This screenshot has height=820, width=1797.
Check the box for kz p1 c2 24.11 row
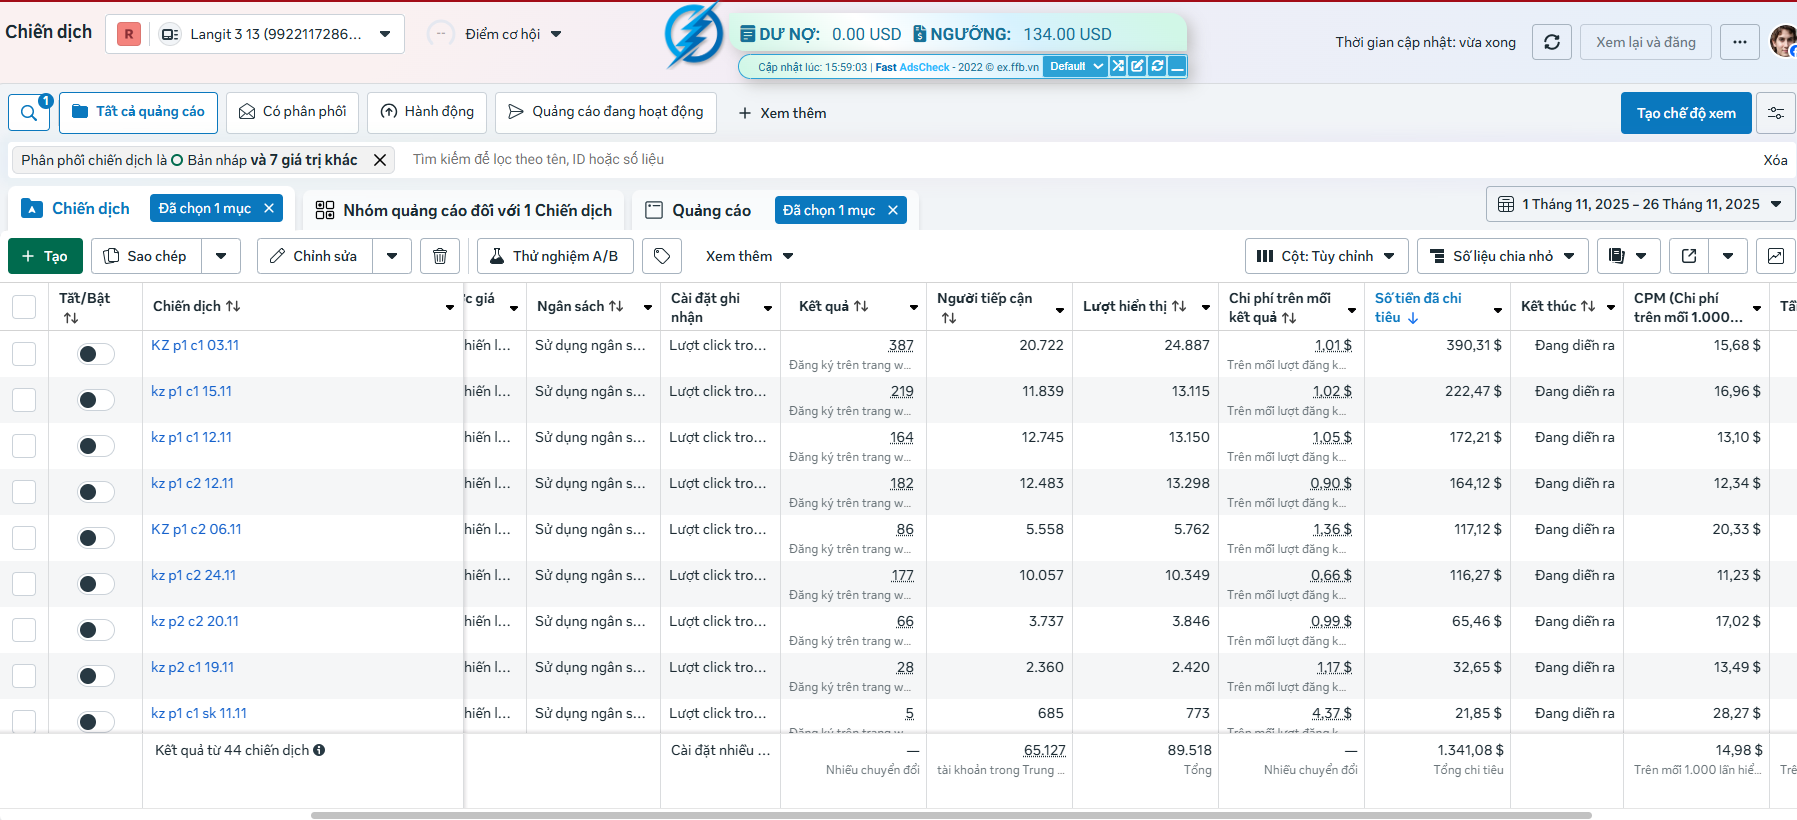pos(24,584)
